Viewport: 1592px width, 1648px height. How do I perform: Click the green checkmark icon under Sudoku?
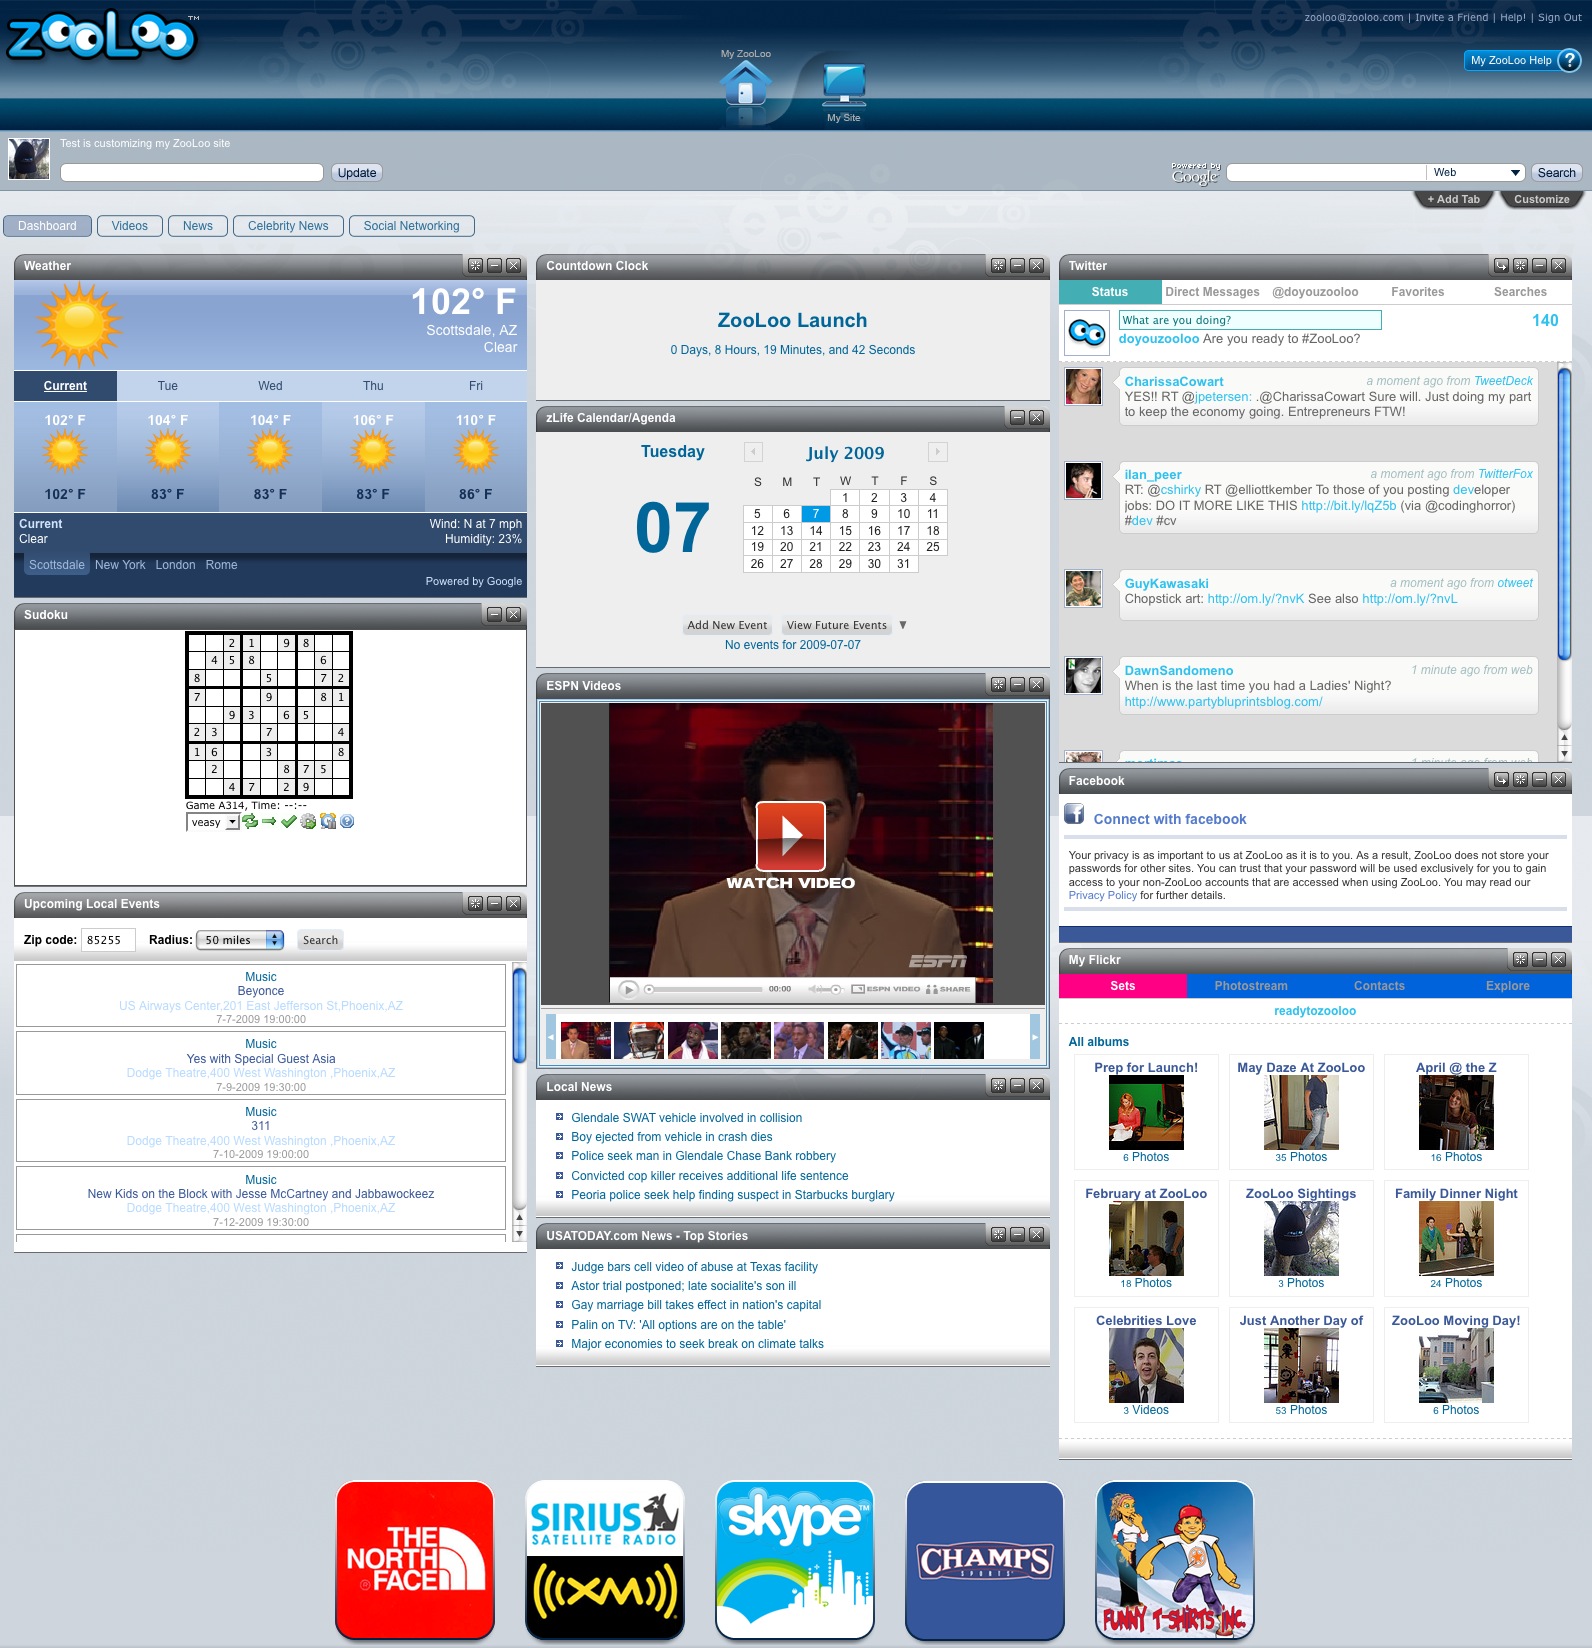(x=289, y=822)
